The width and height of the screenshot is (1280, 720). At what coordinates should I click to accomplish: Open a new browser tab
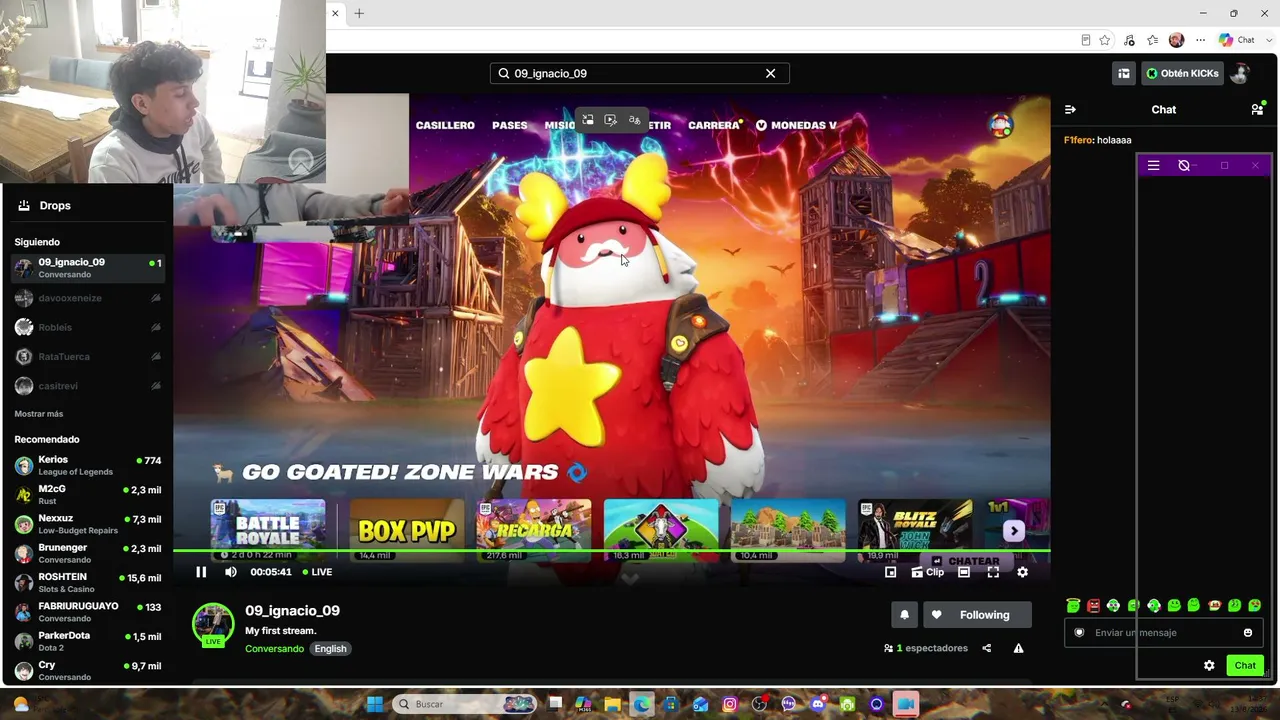click(359, 13)
